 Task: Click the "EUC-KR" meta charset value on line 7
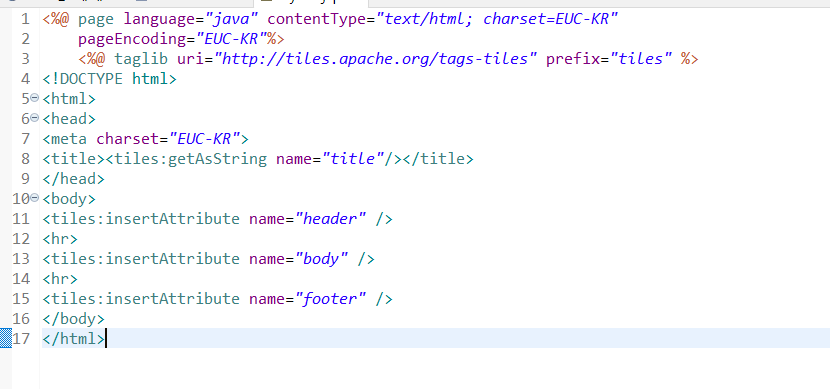tap(204, 139)
